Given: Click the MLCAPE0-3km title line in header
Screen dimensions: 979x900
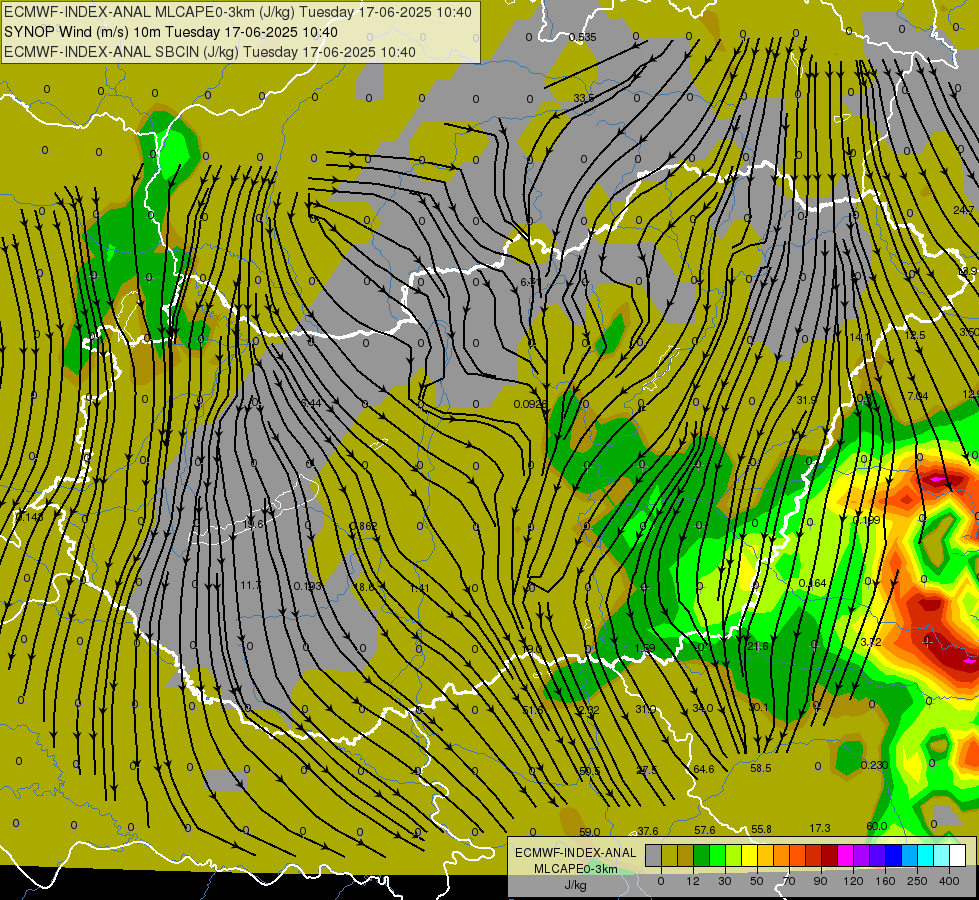Looking at the screenshot, I should [x=238, y=12].
